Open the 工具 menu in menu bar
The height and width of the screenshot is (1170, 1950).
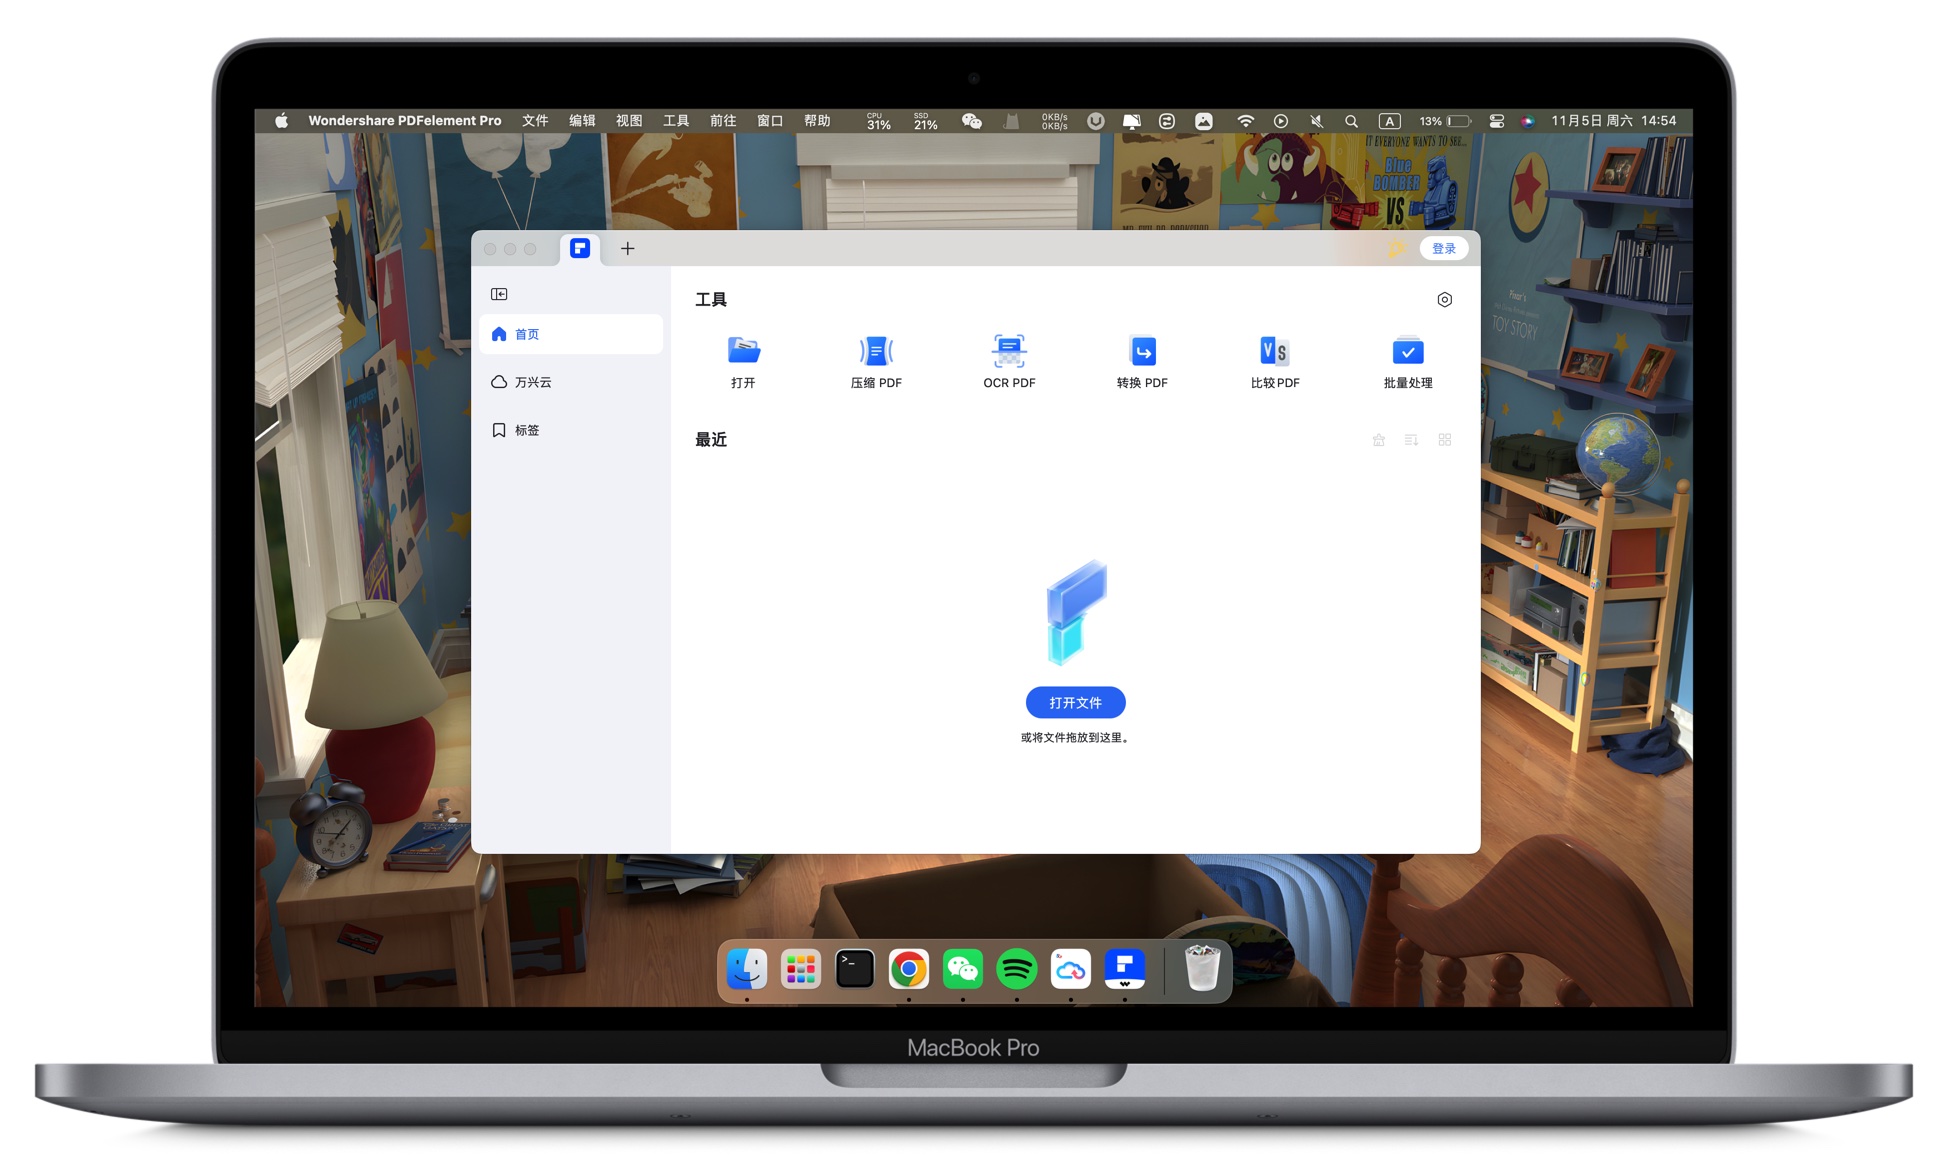[676, 121]
